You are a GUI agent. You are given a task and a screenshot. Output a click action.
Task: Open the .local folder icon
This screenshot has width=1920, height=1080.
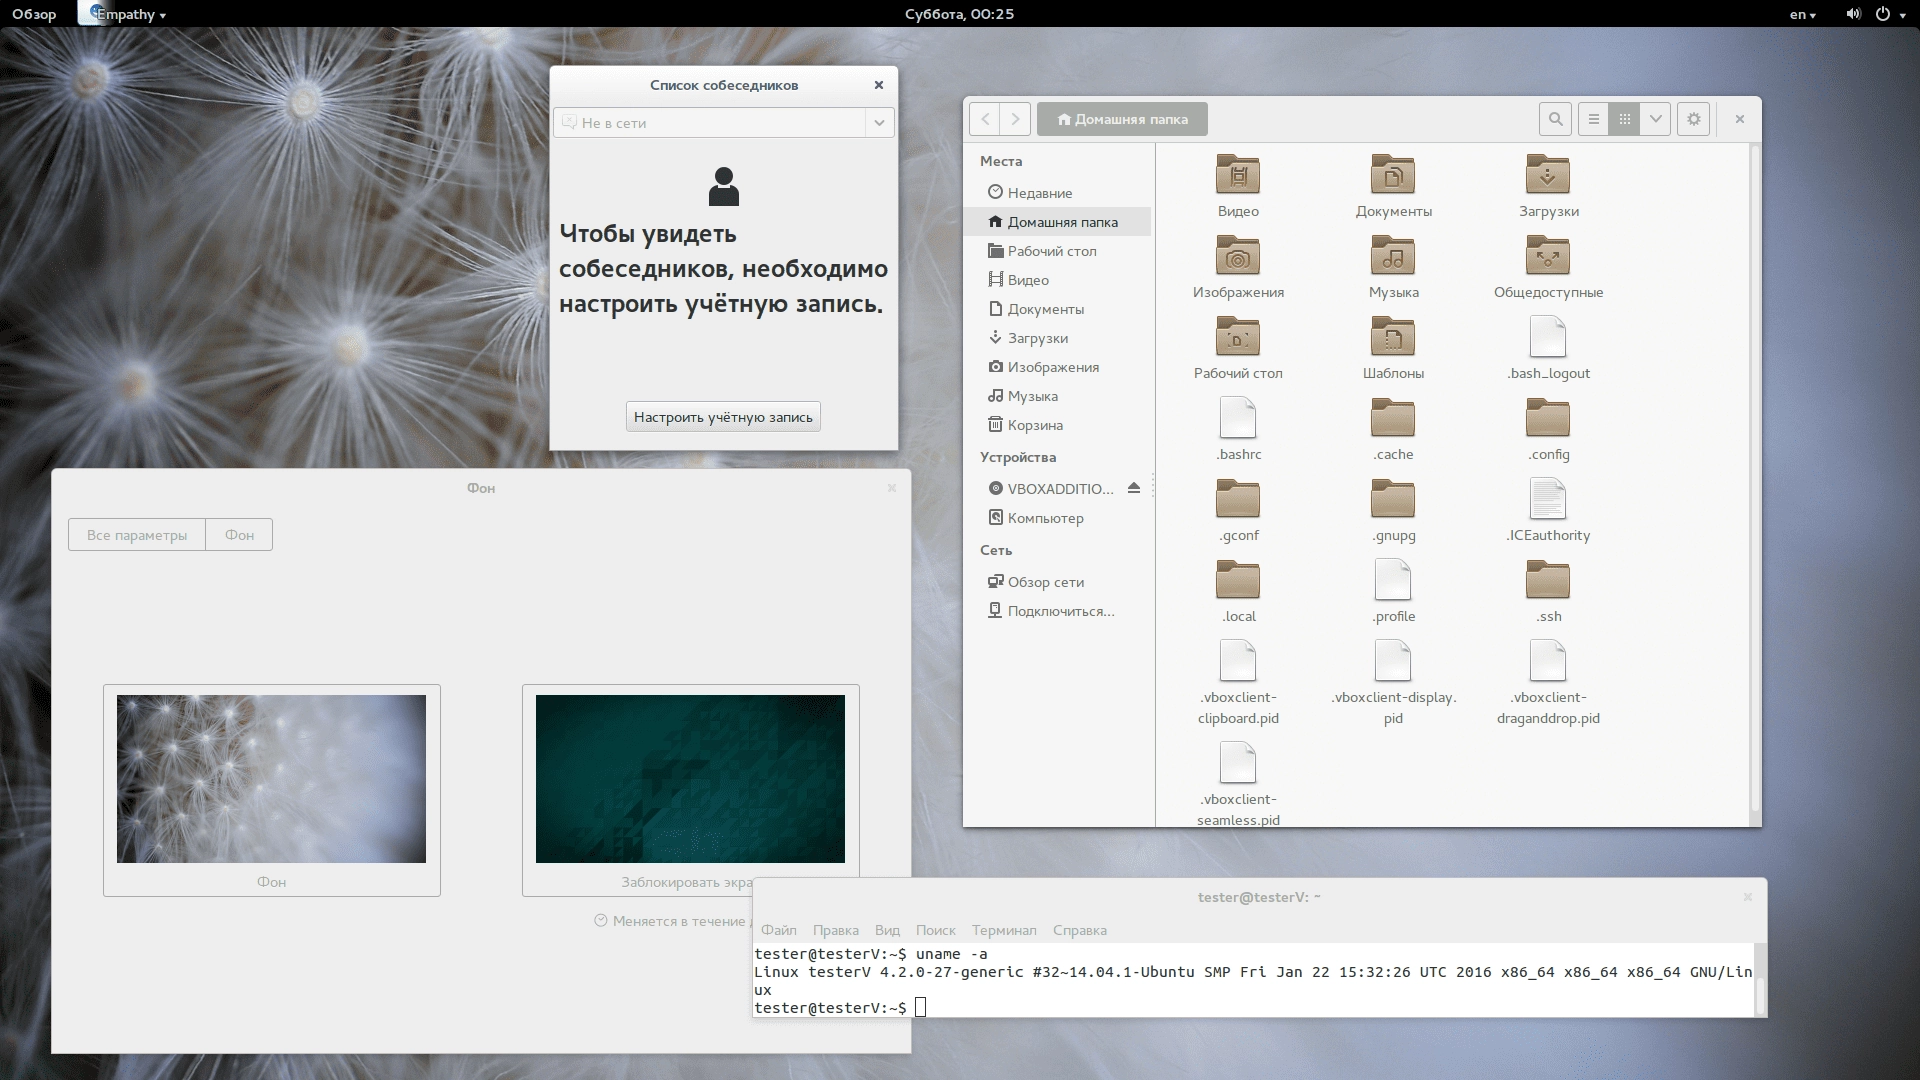tap(1238, 580)
